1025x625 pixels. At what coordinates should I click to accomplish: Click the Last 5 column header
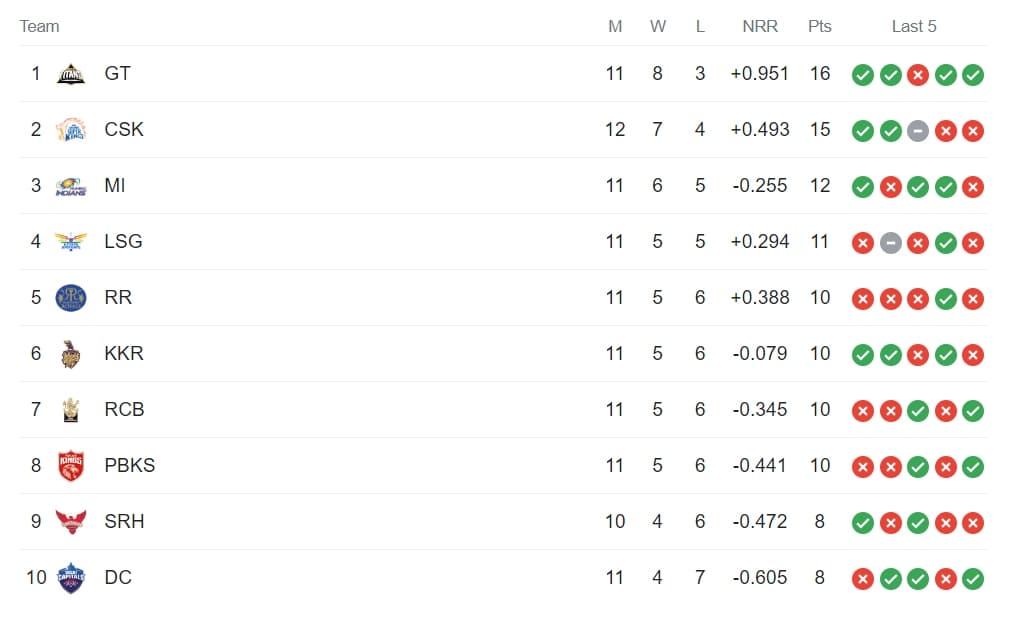(x=914, y=27)
